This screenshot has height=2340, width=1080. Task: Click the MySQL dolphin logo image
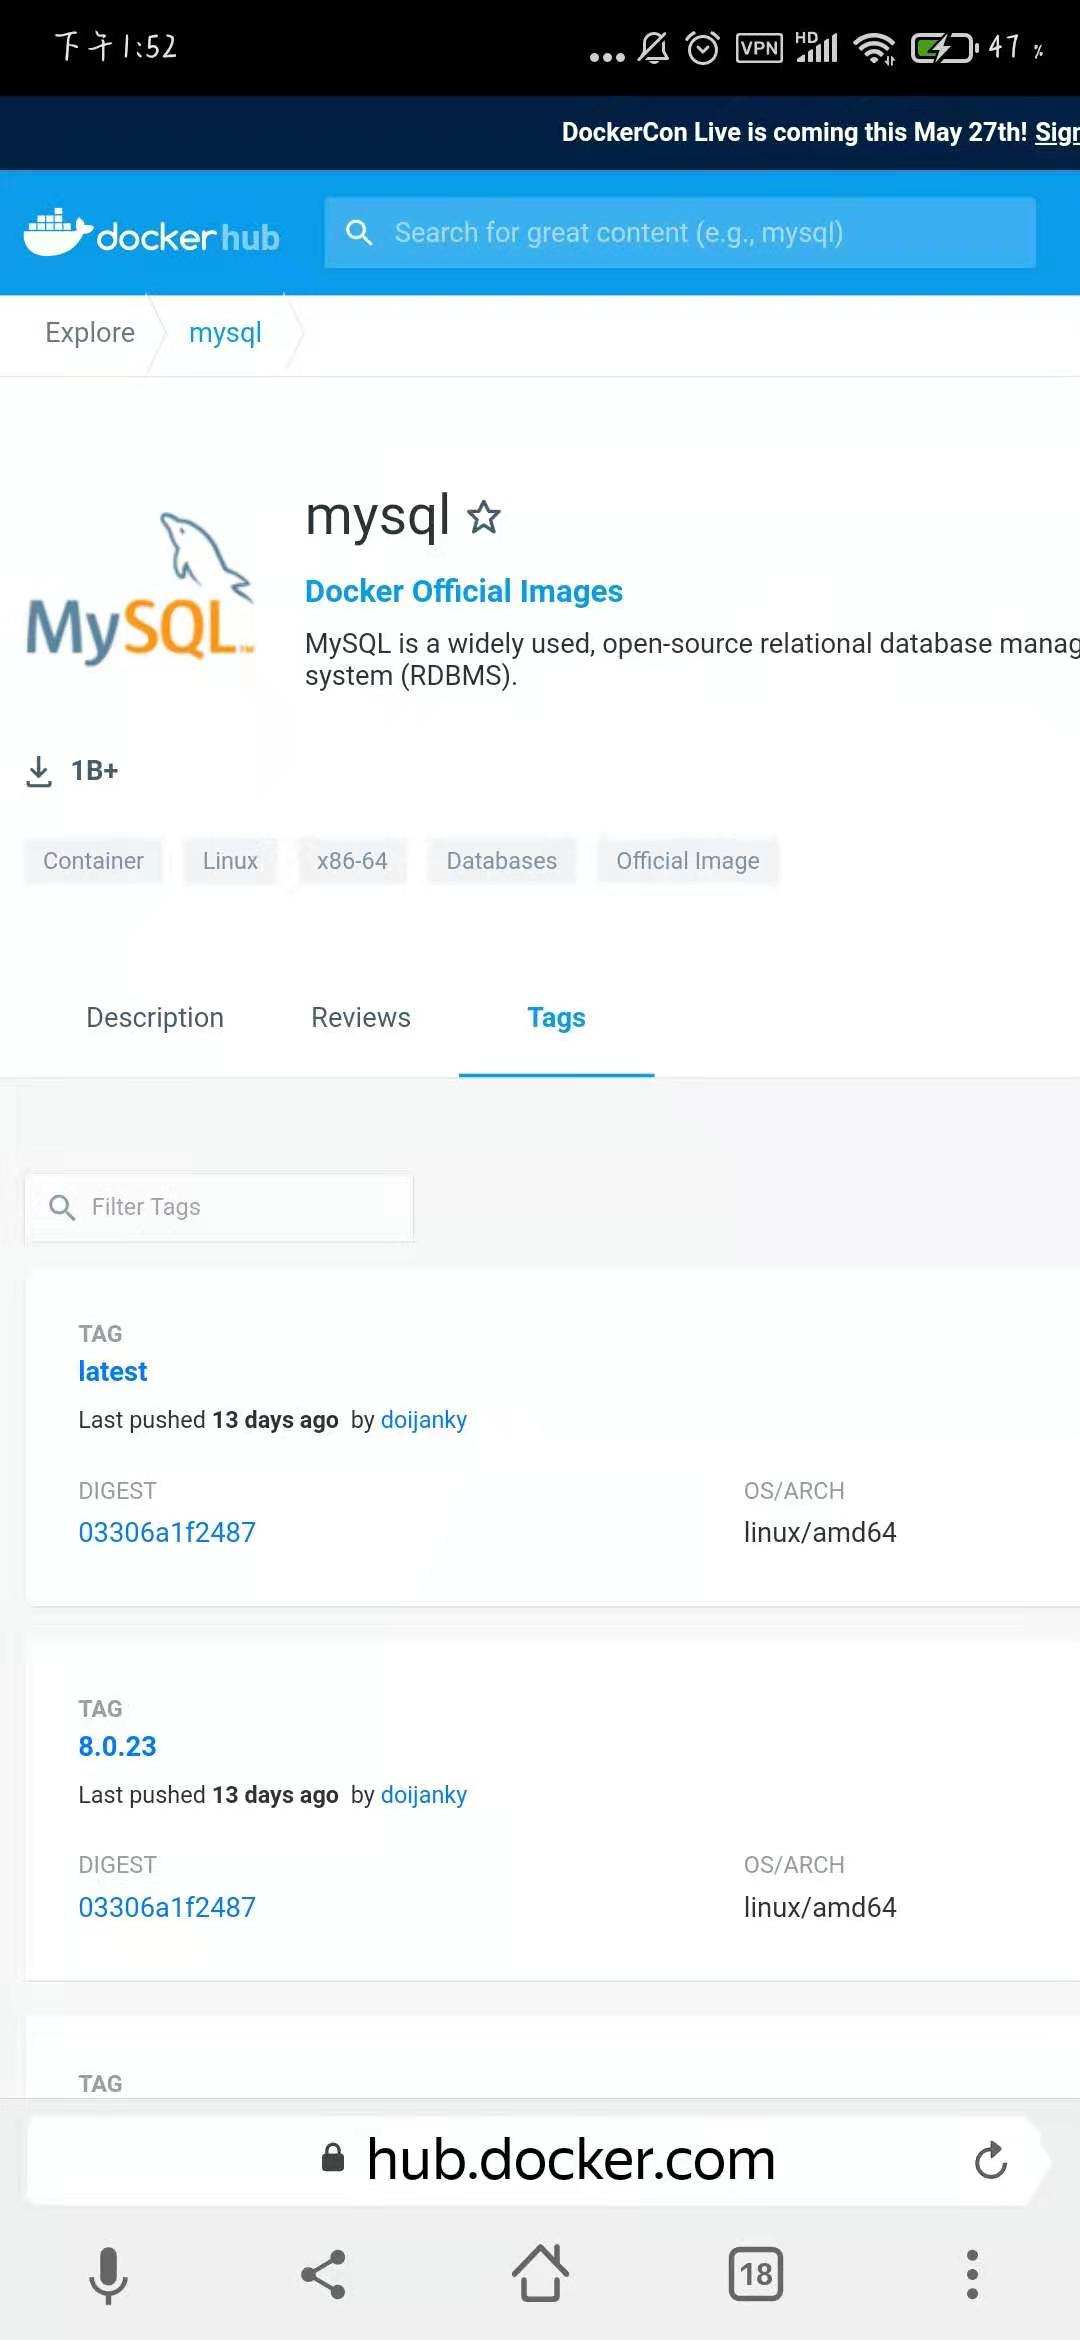tap(140, 589)
